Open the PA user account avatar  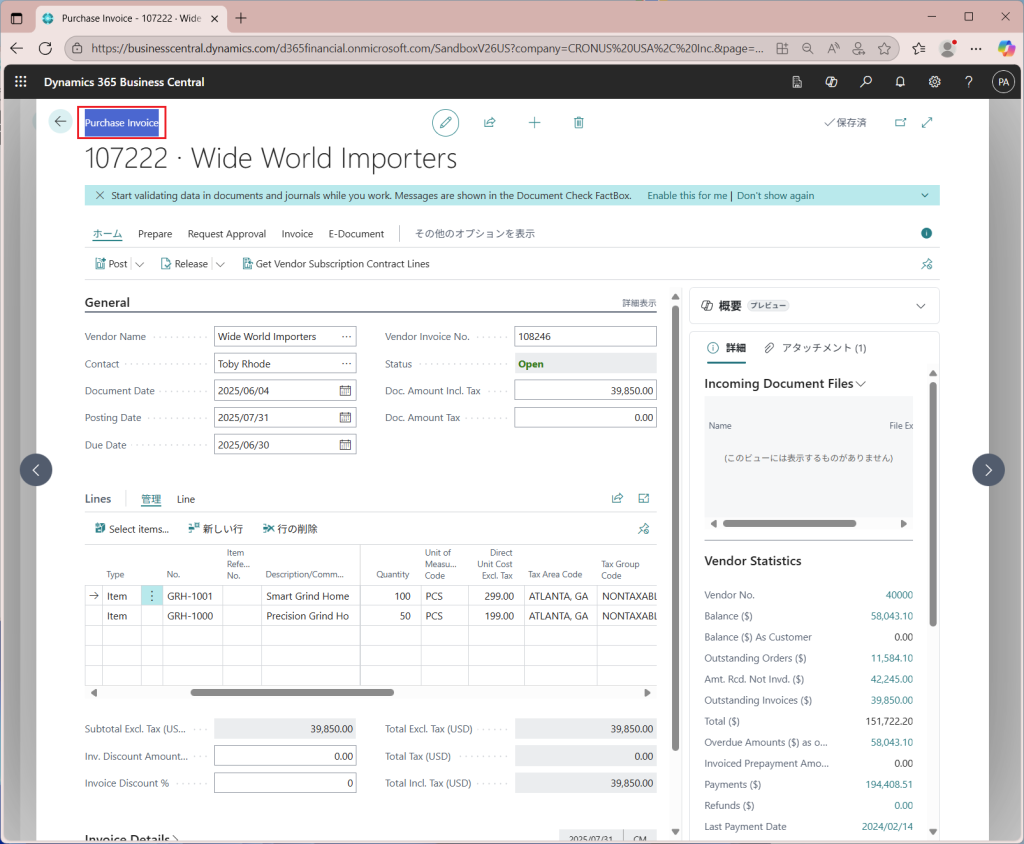click(x=1004, y=82)
